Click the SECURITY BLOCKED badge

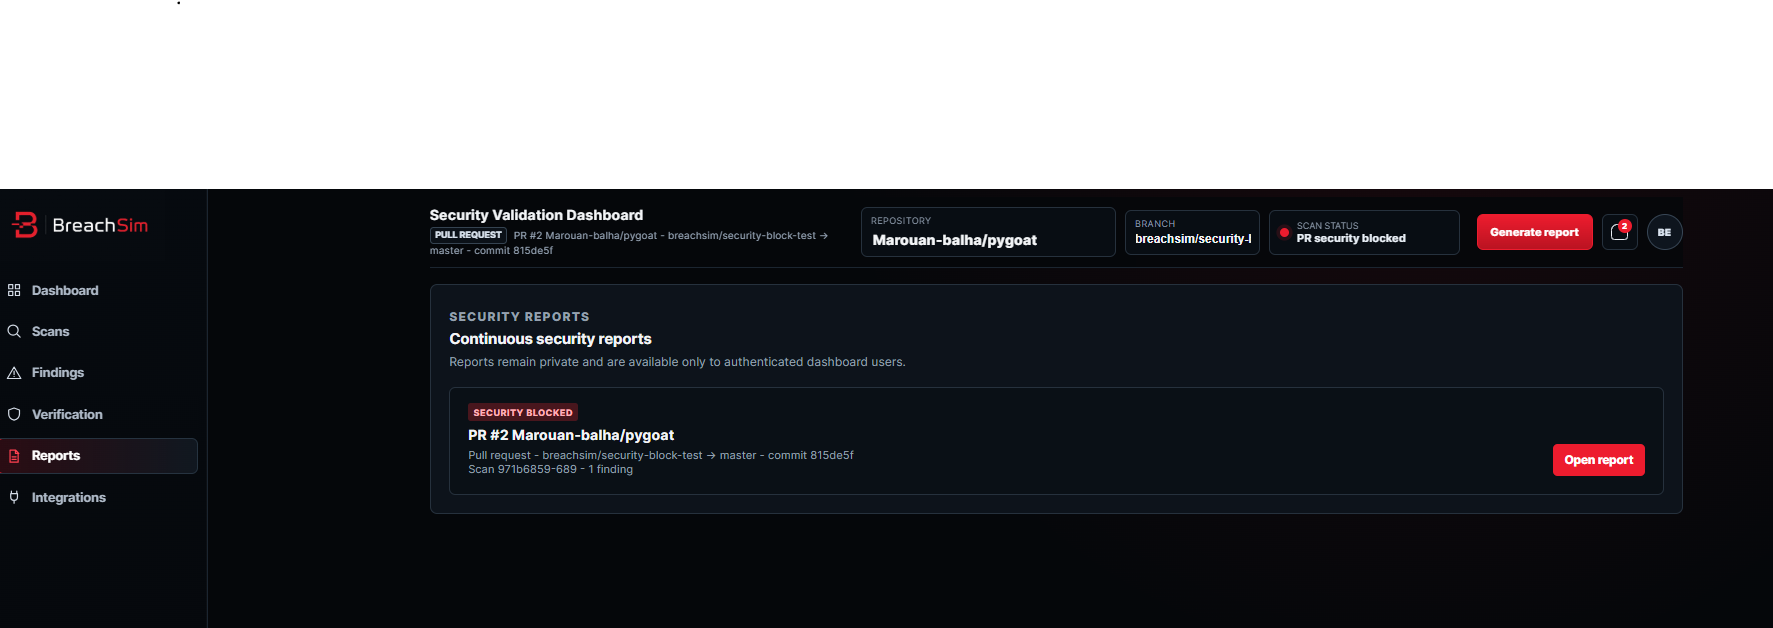pos(523,412)
